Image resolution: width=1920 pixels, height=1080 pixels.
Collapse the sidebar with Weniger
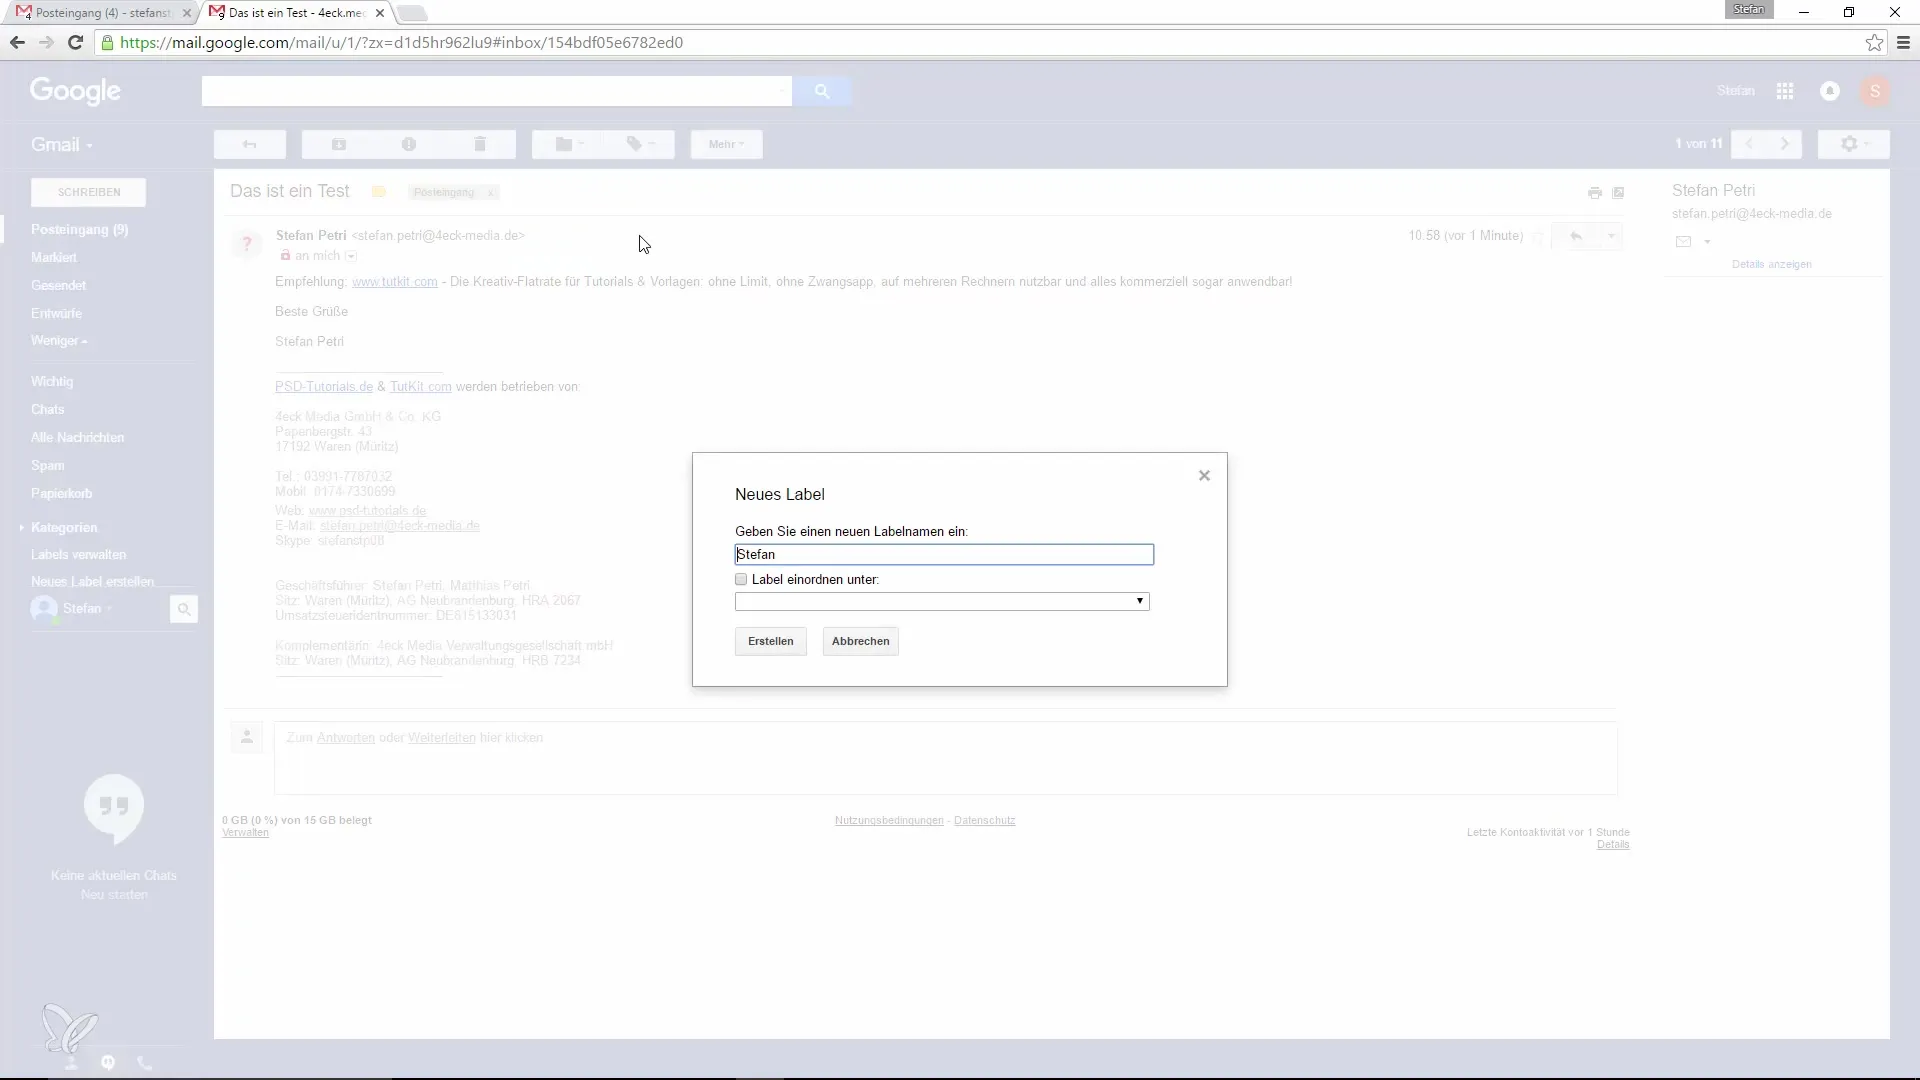58,341
